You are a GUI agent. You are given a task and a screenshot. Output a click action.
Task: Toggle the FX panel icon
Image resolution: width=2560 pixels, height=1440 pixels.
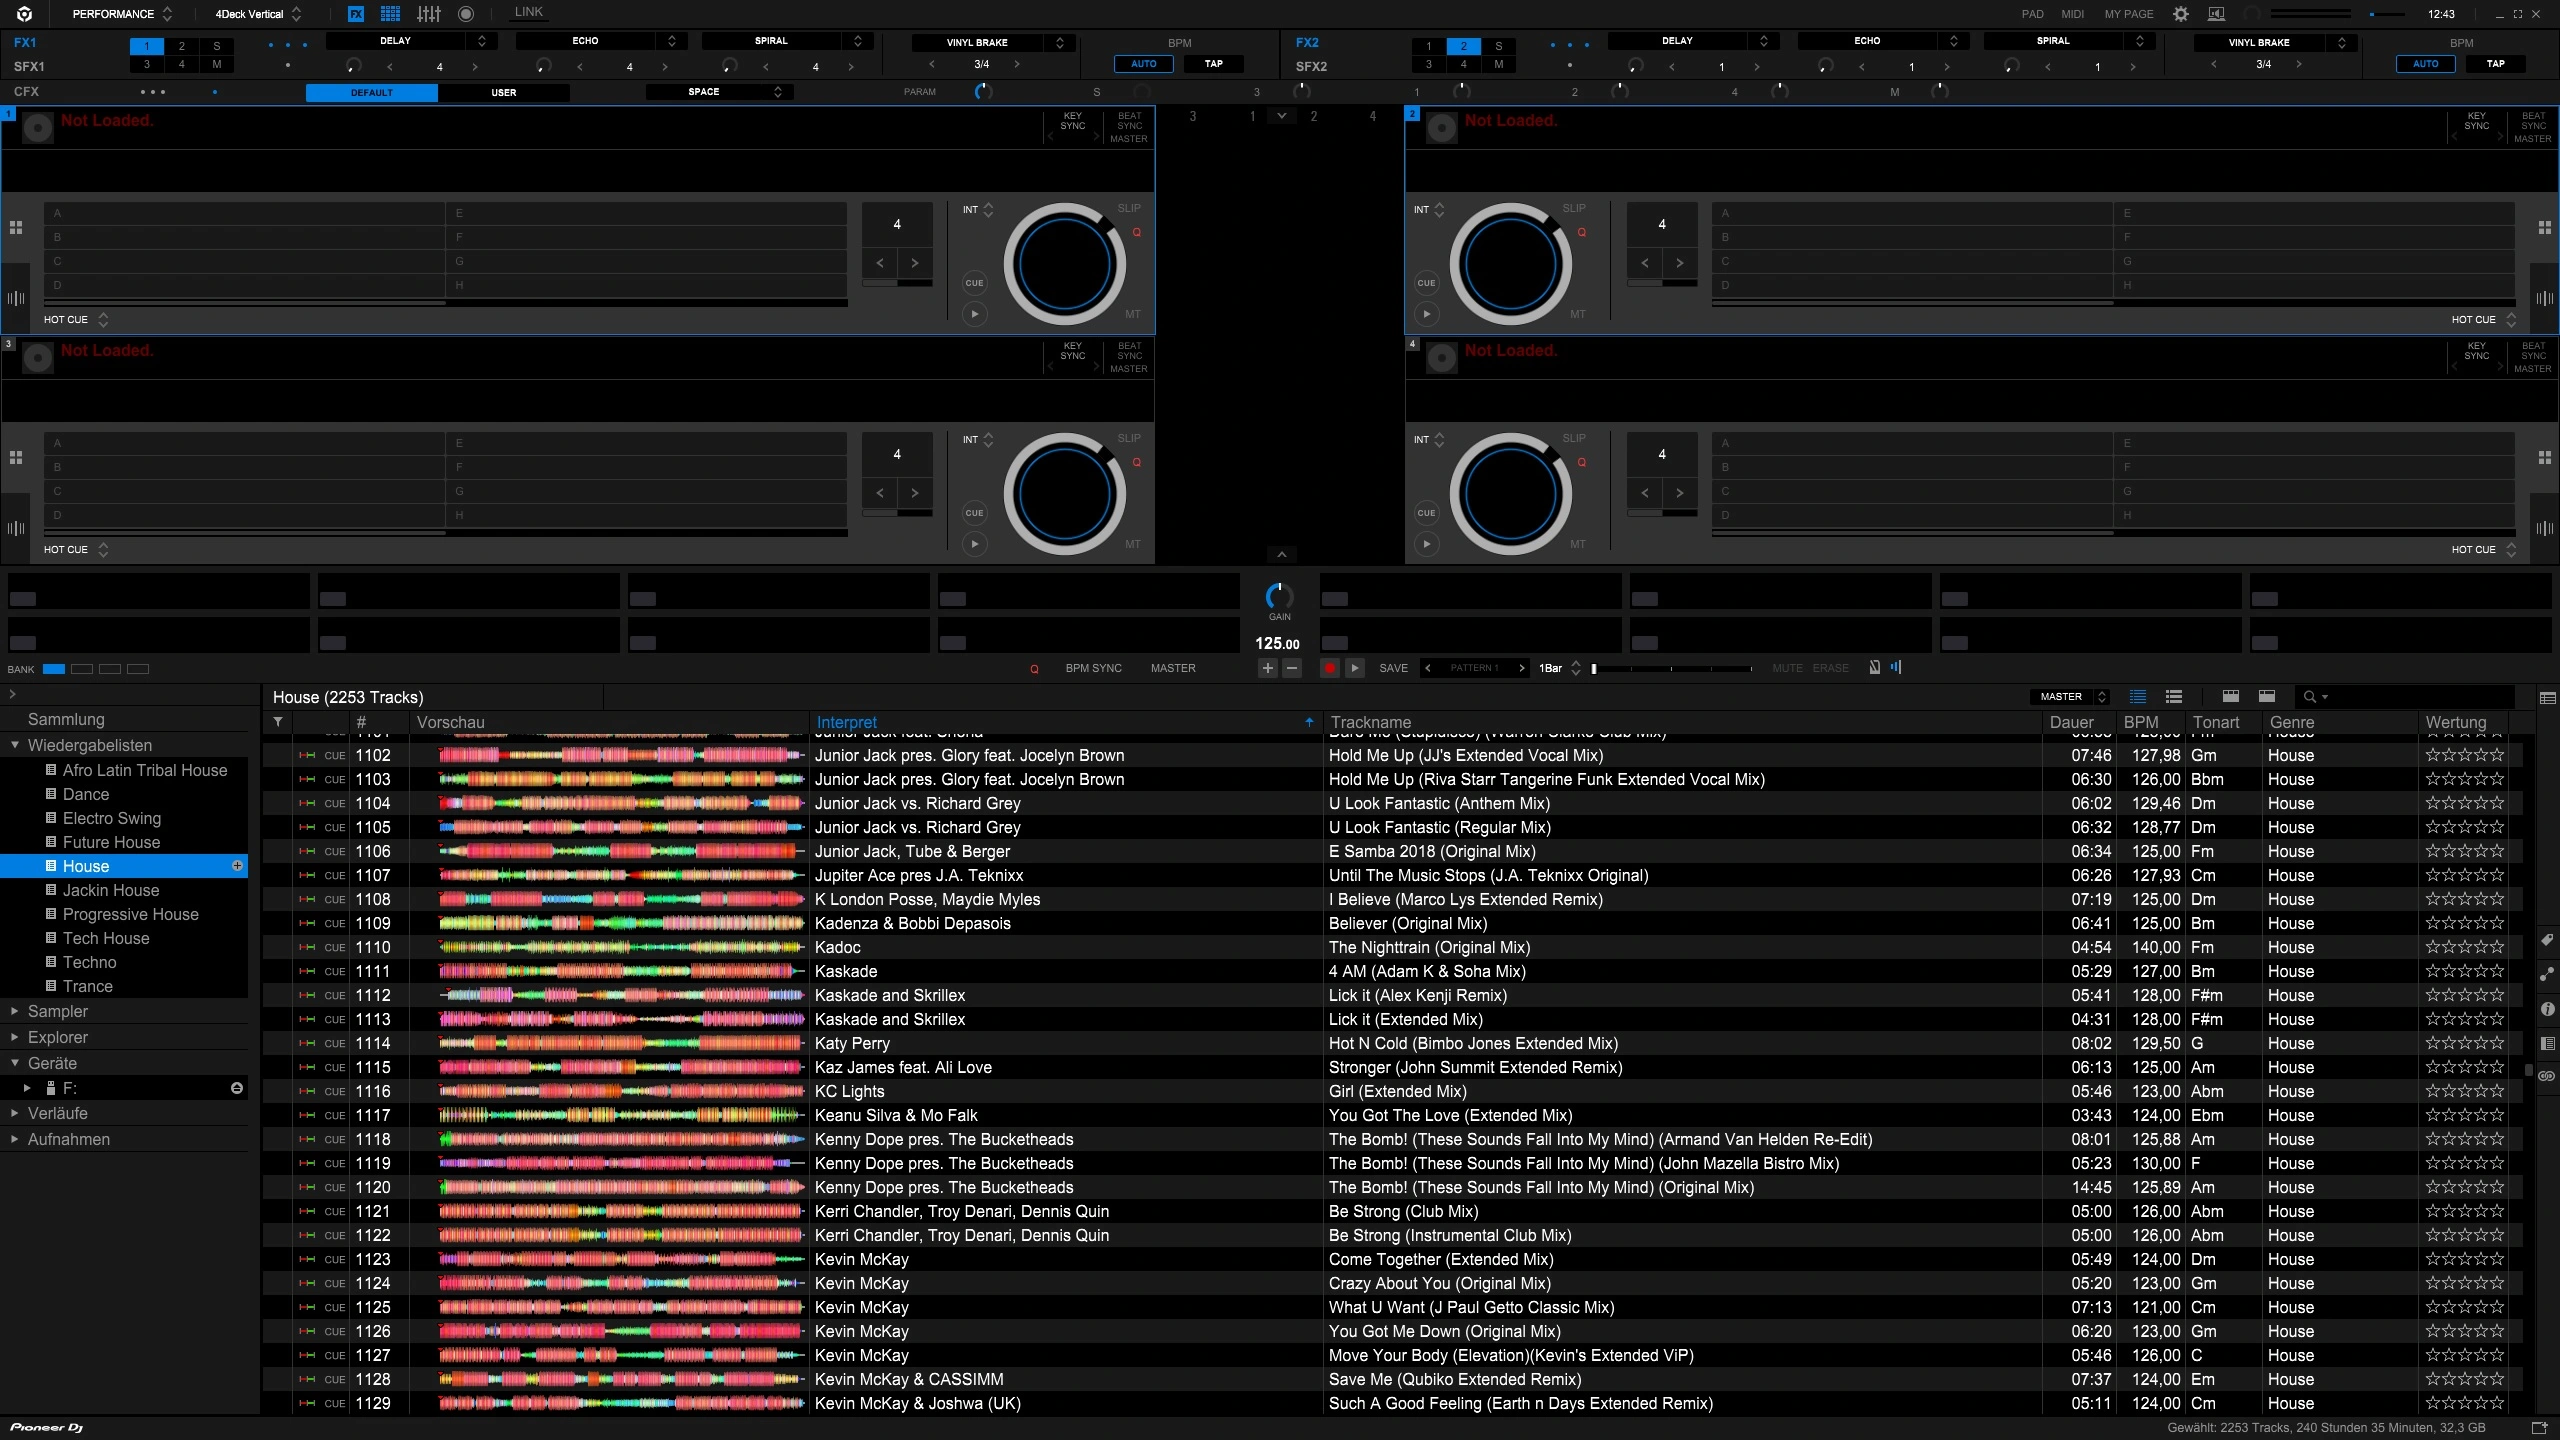(356, 14)
